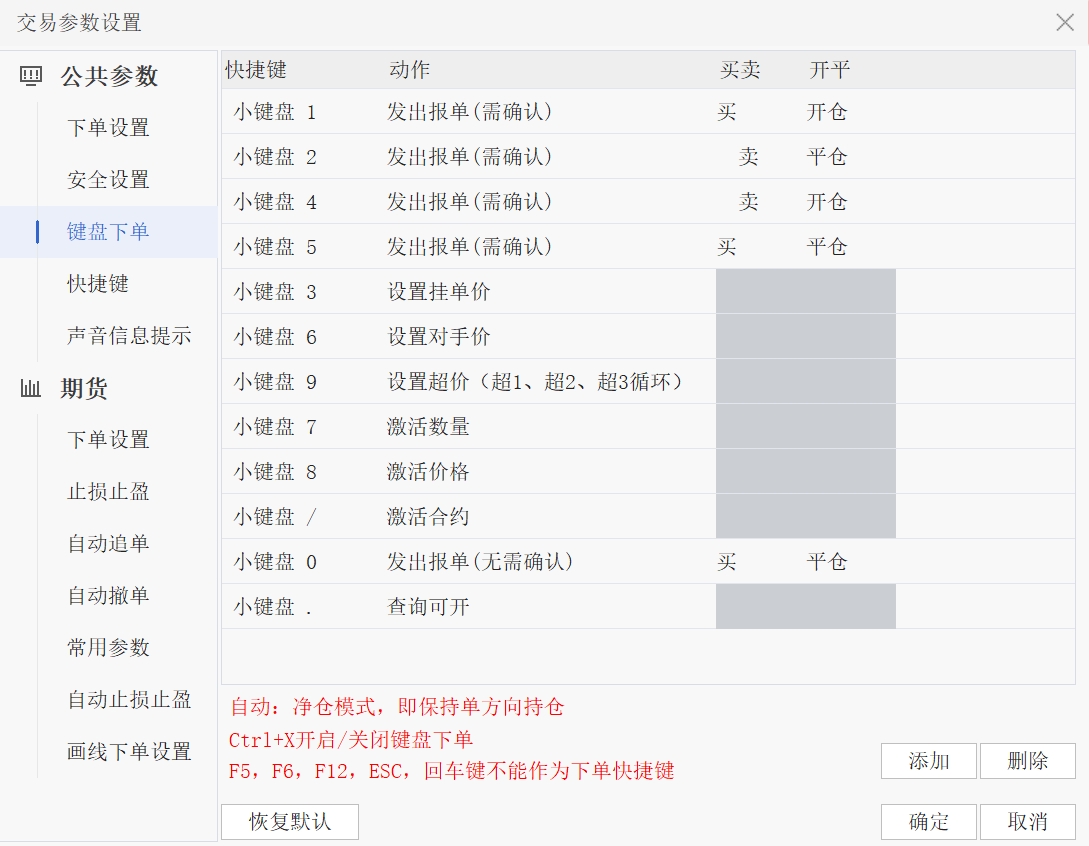The image size is (1089, 846).
Task: Select 安全设置 in sidebar
Action: pos(108,180)
